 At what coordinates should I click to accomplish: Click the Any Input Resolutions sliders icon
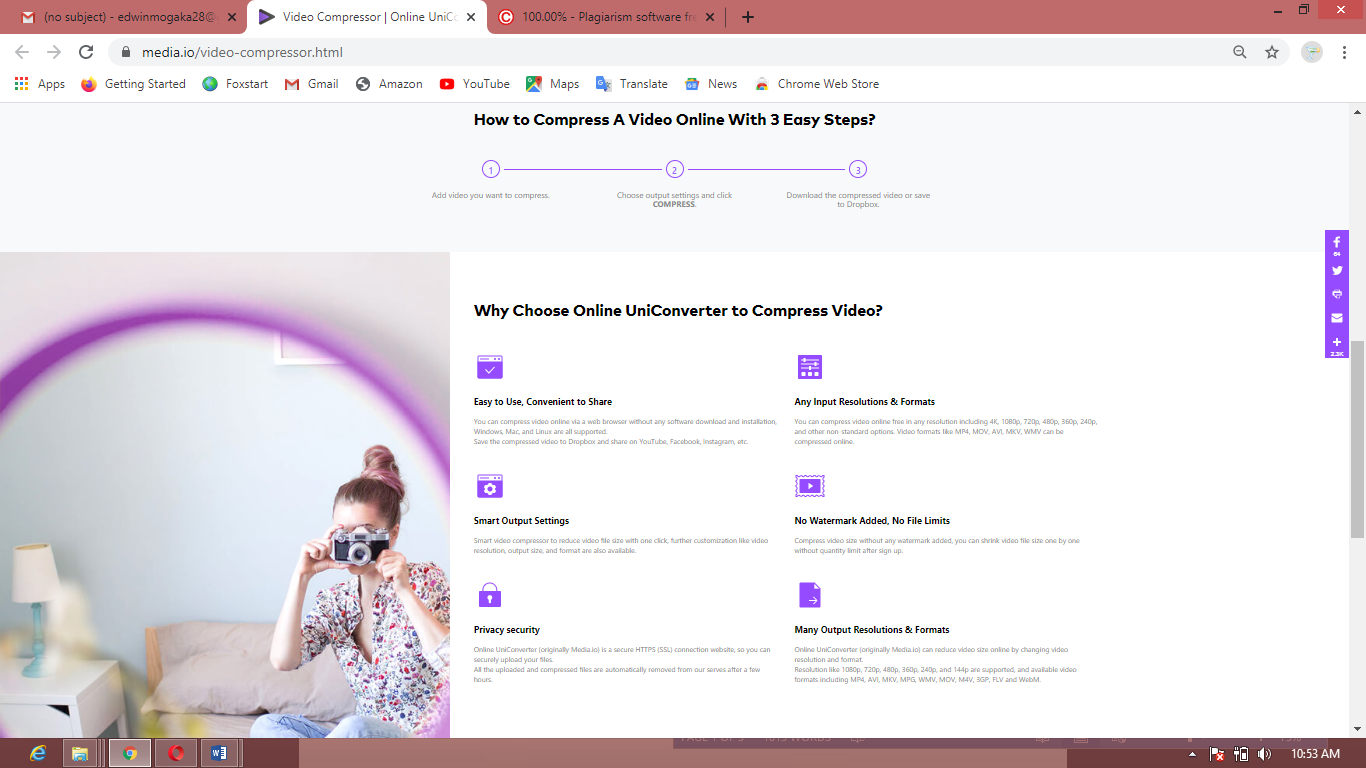coord(809,367)
